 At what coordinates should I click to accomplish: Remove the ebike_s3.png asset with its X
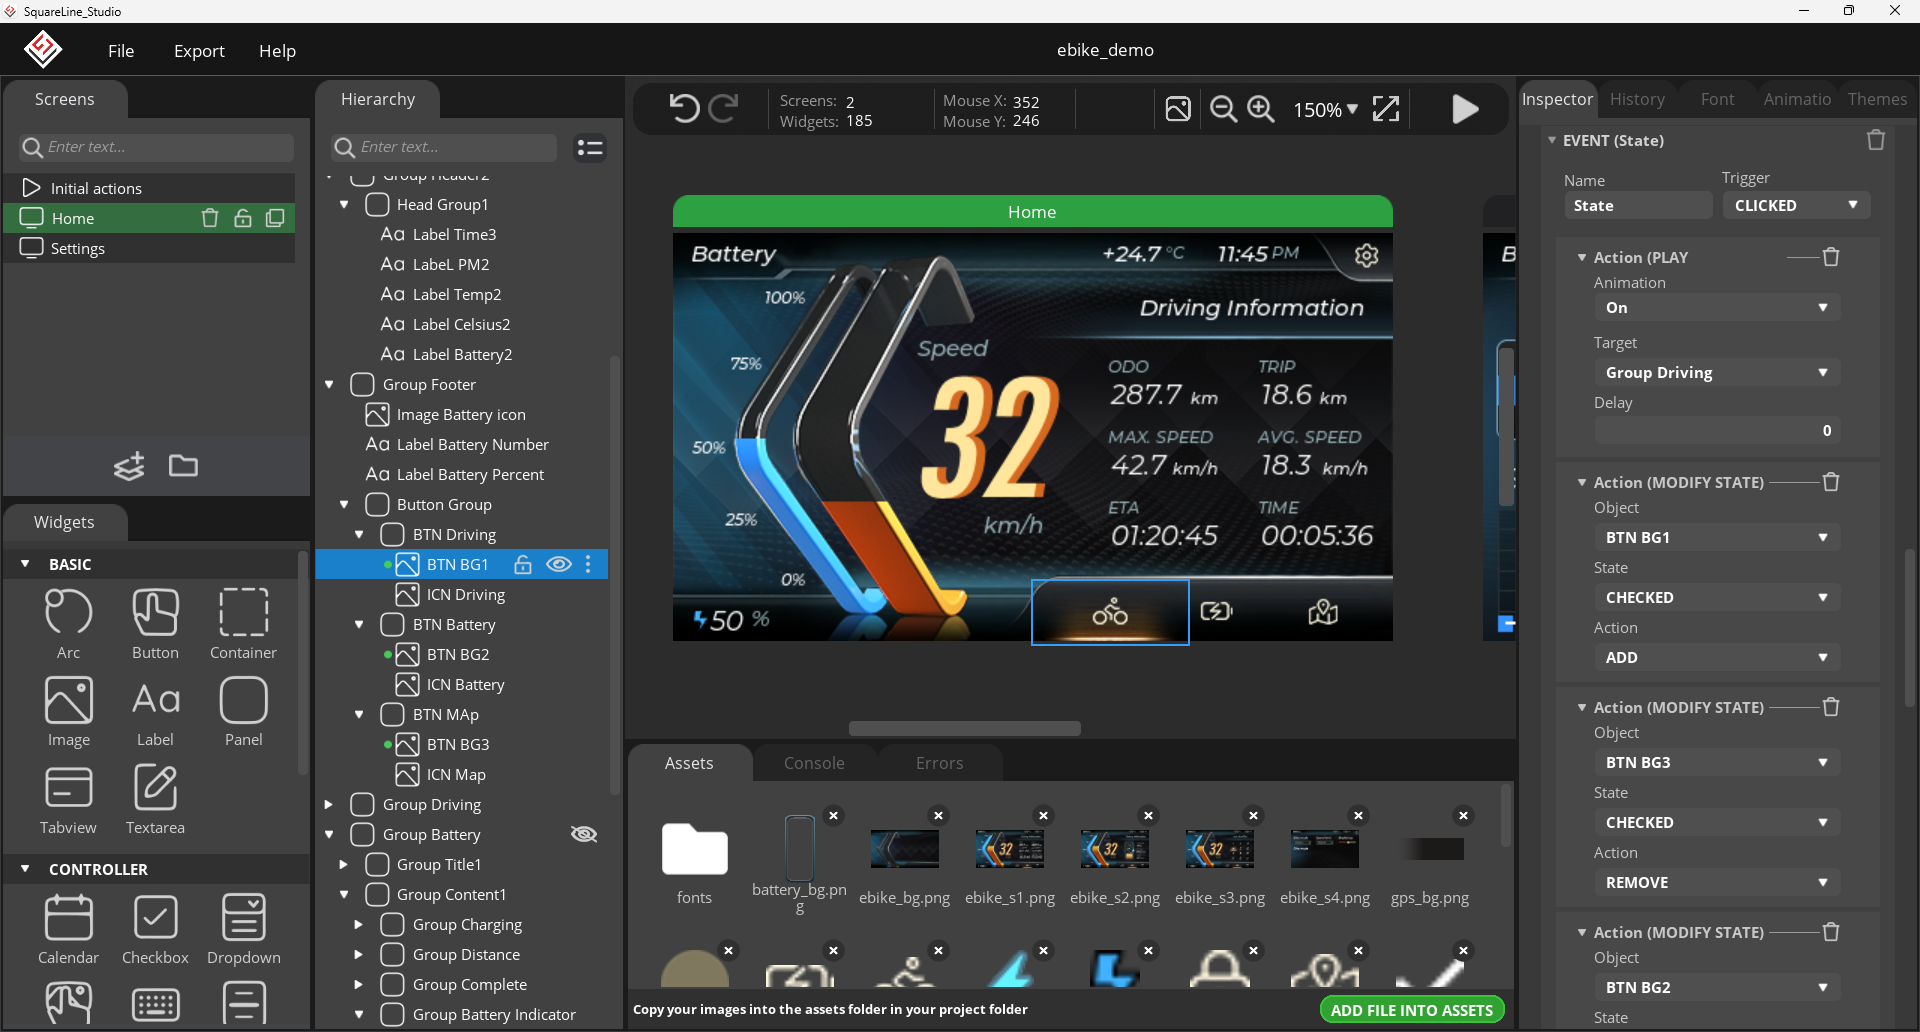pyautogui.click(x=1253, y=816)
